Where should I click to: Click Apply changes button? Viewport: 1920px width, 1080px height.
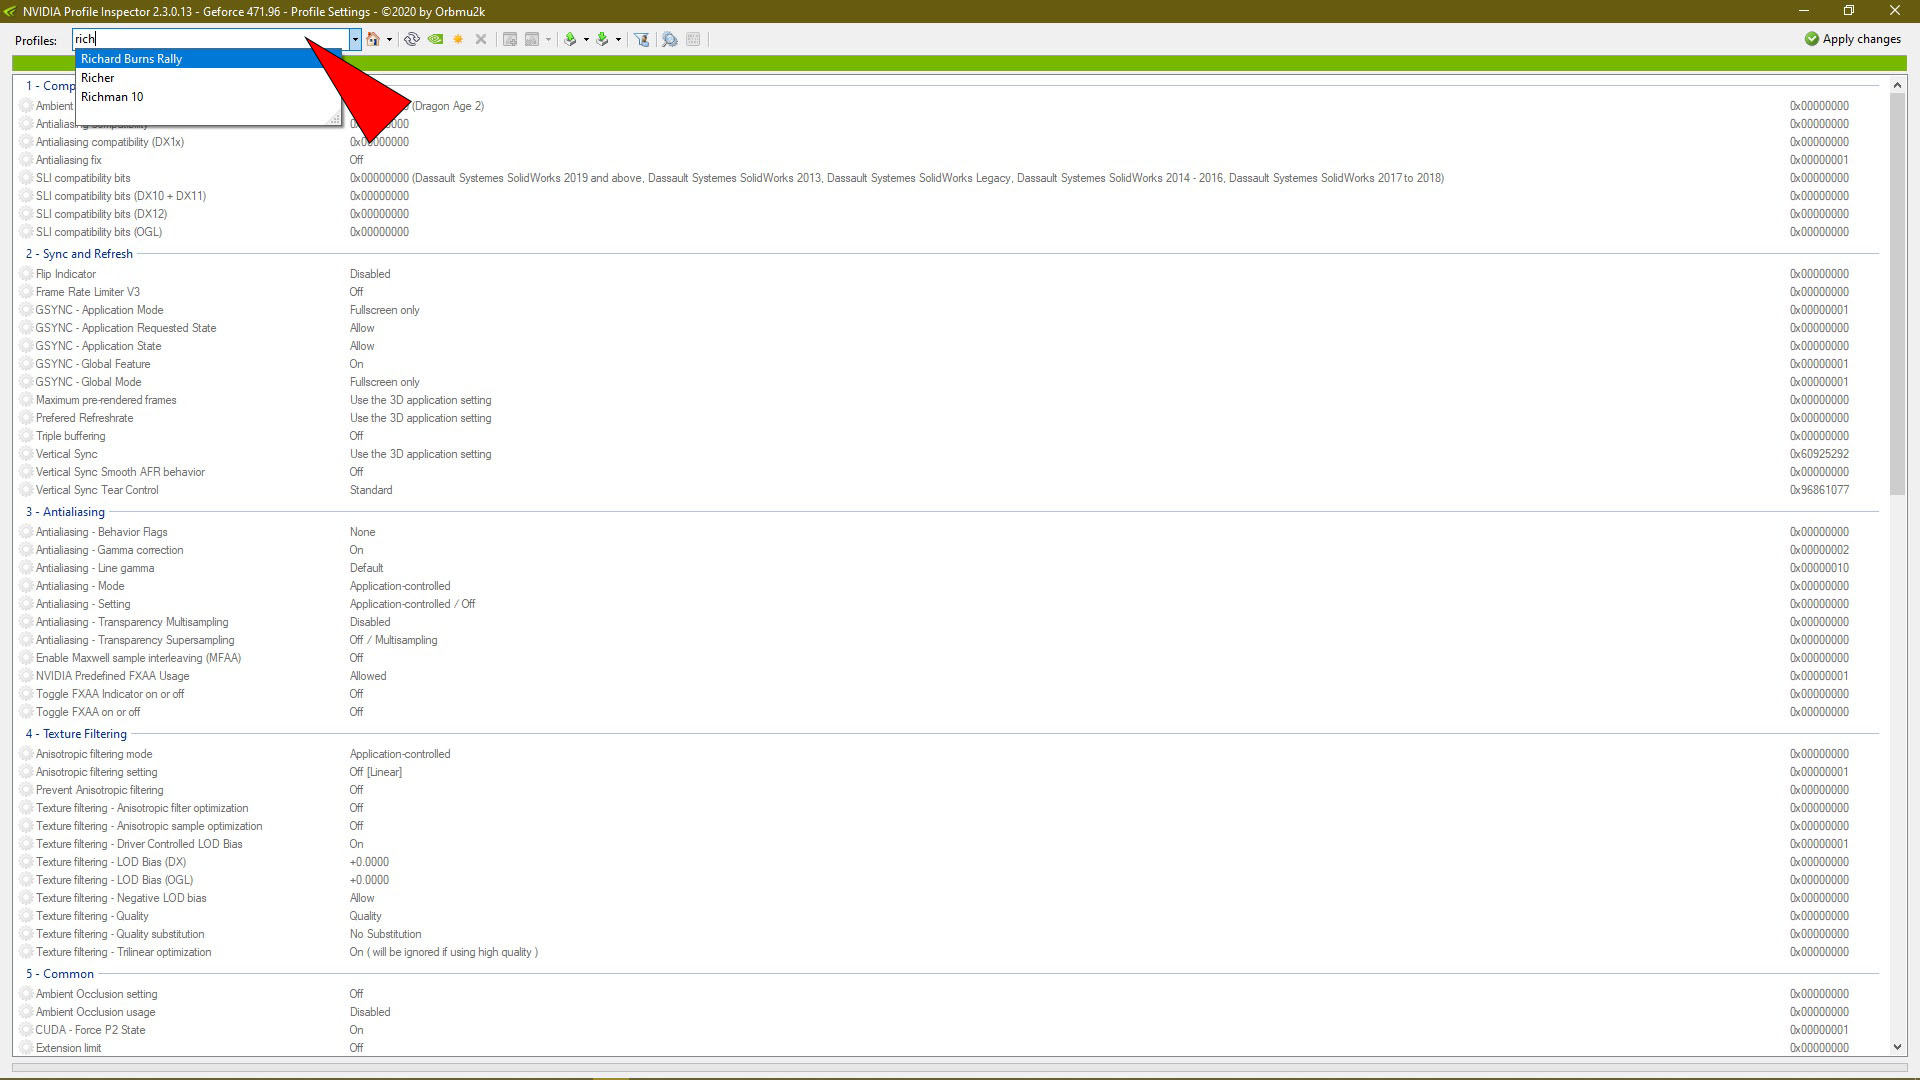[1853, 39]
